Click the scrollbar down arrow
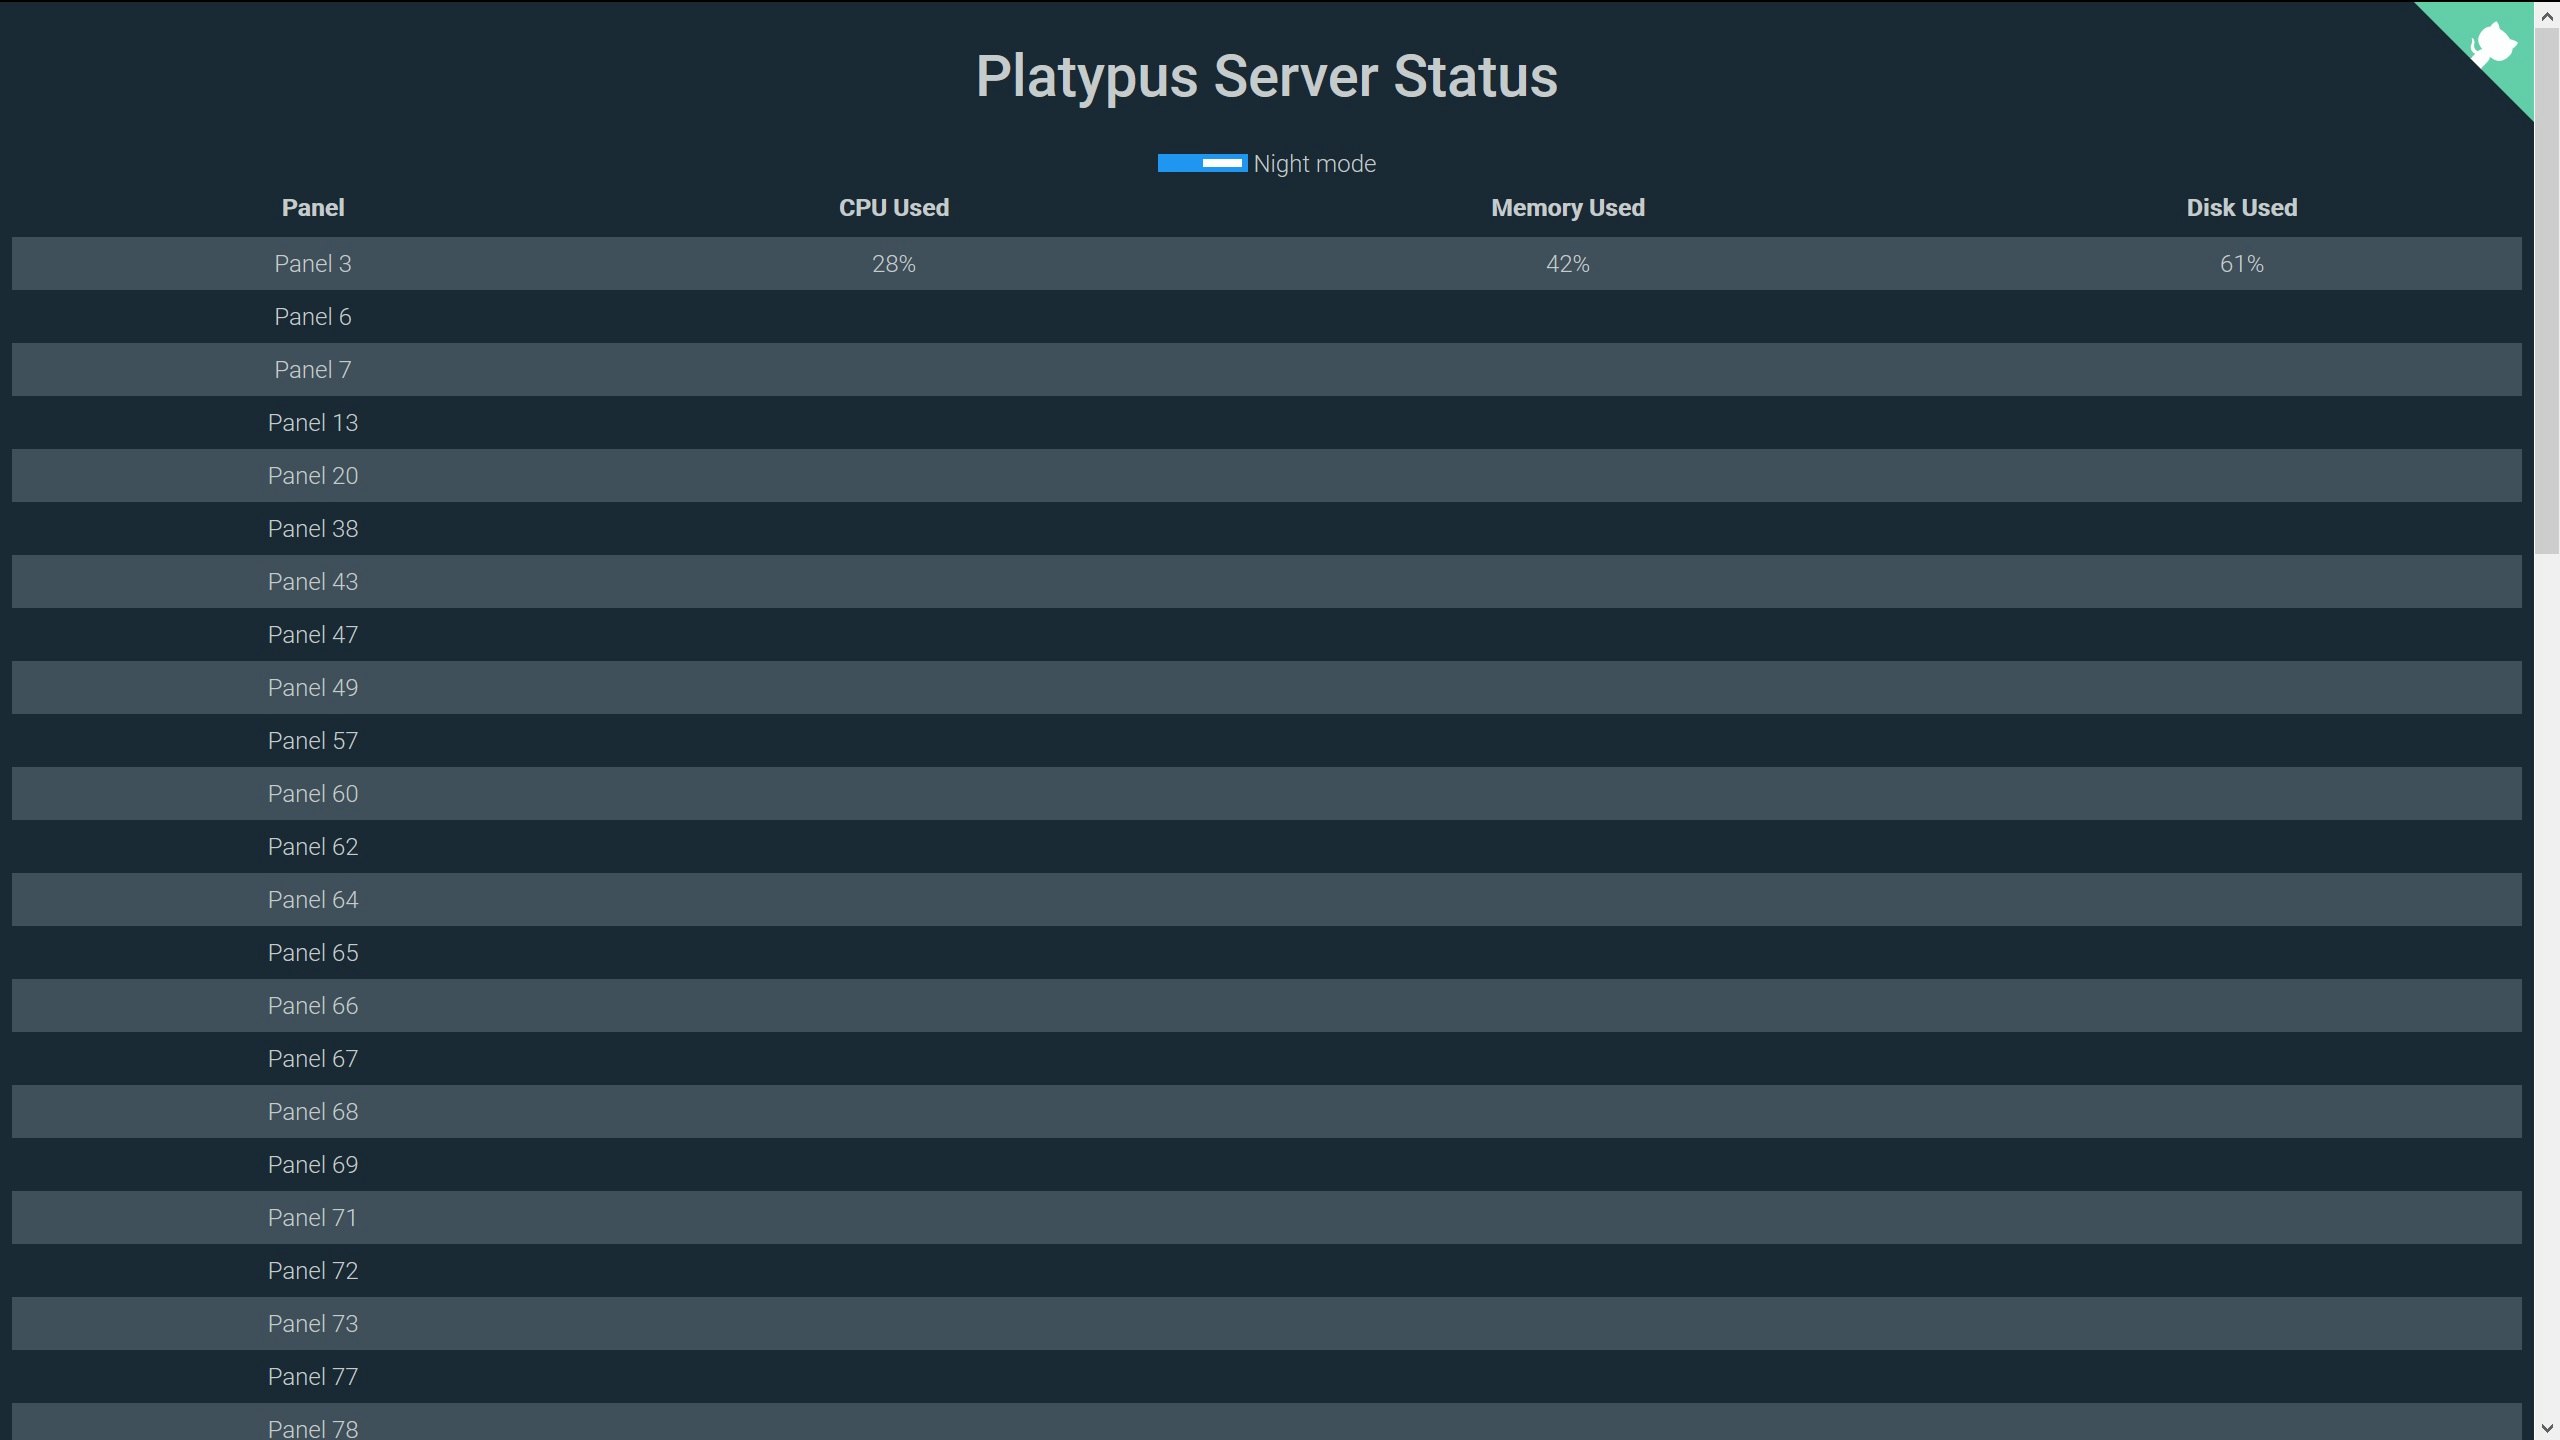This screenshot has height=1440, width=2560. (2548, 1427)
